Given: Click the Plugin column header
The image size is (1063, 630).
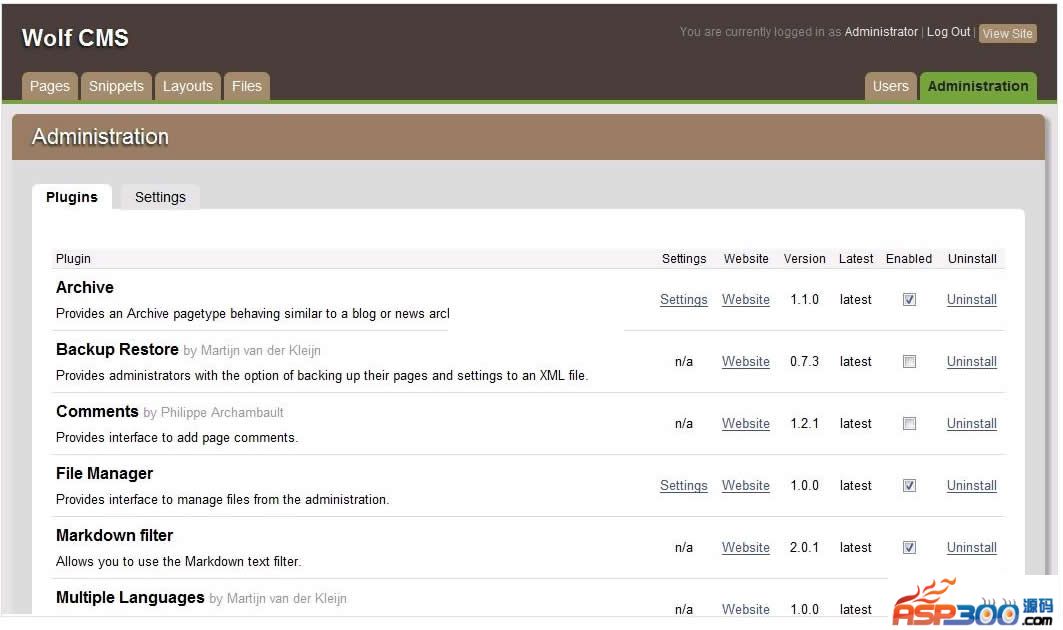Looking at the screenshot, I should (x=73, y=258).
